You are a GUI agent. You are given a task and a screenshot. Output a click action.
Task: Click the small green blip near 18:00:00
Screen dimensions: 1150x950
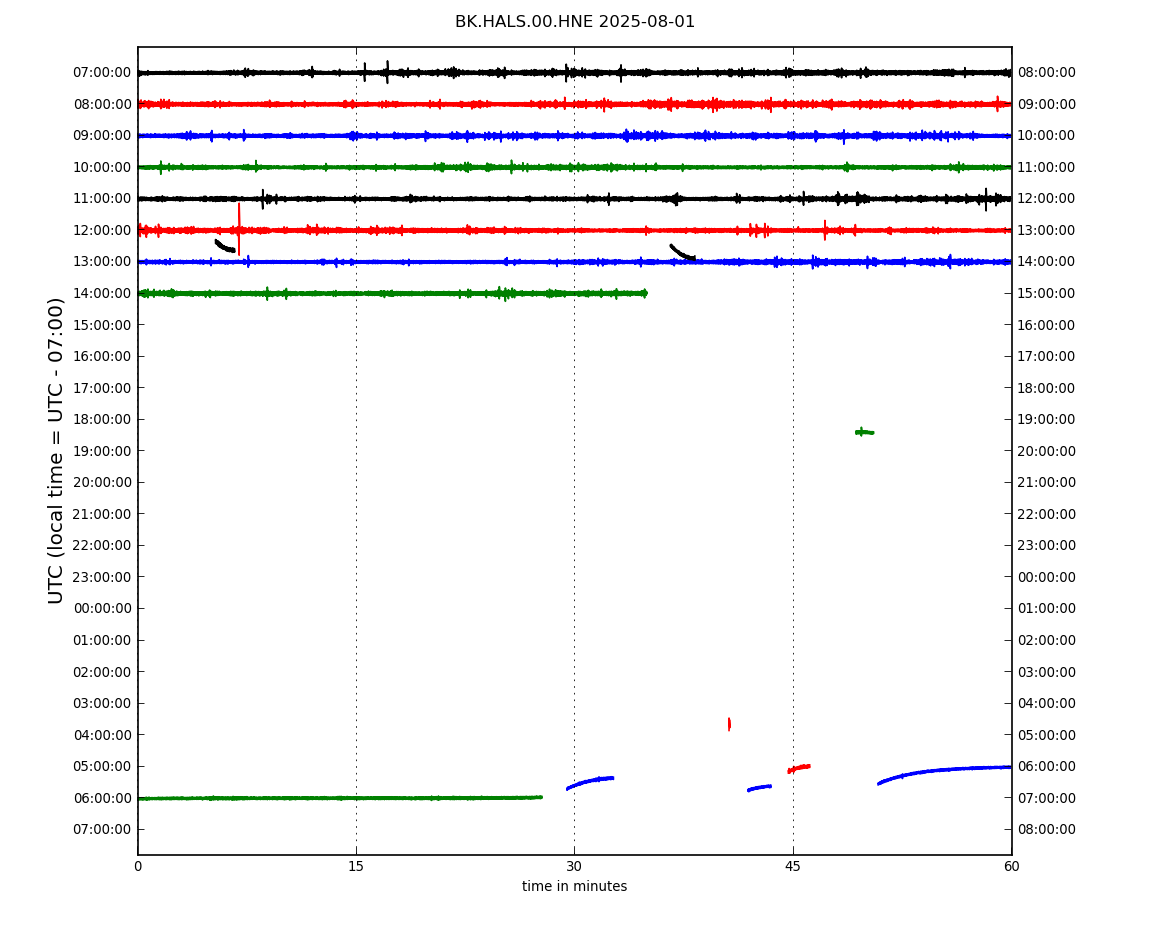pyautogui.click(x=864, y=432)
